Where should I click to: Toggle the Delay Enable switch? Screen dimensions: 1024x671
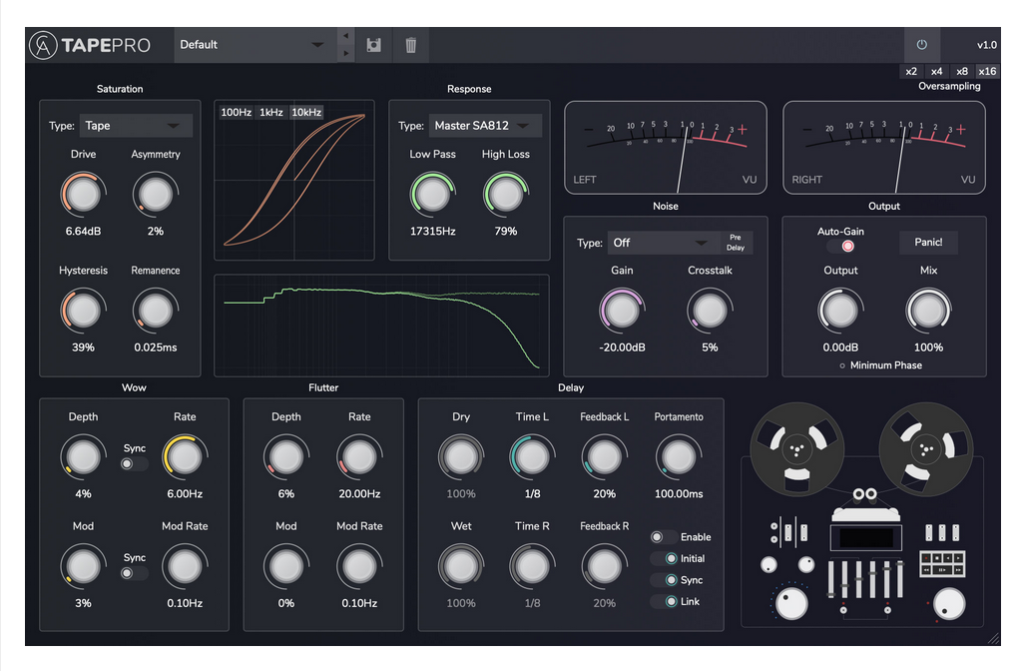tap(664, 536)
